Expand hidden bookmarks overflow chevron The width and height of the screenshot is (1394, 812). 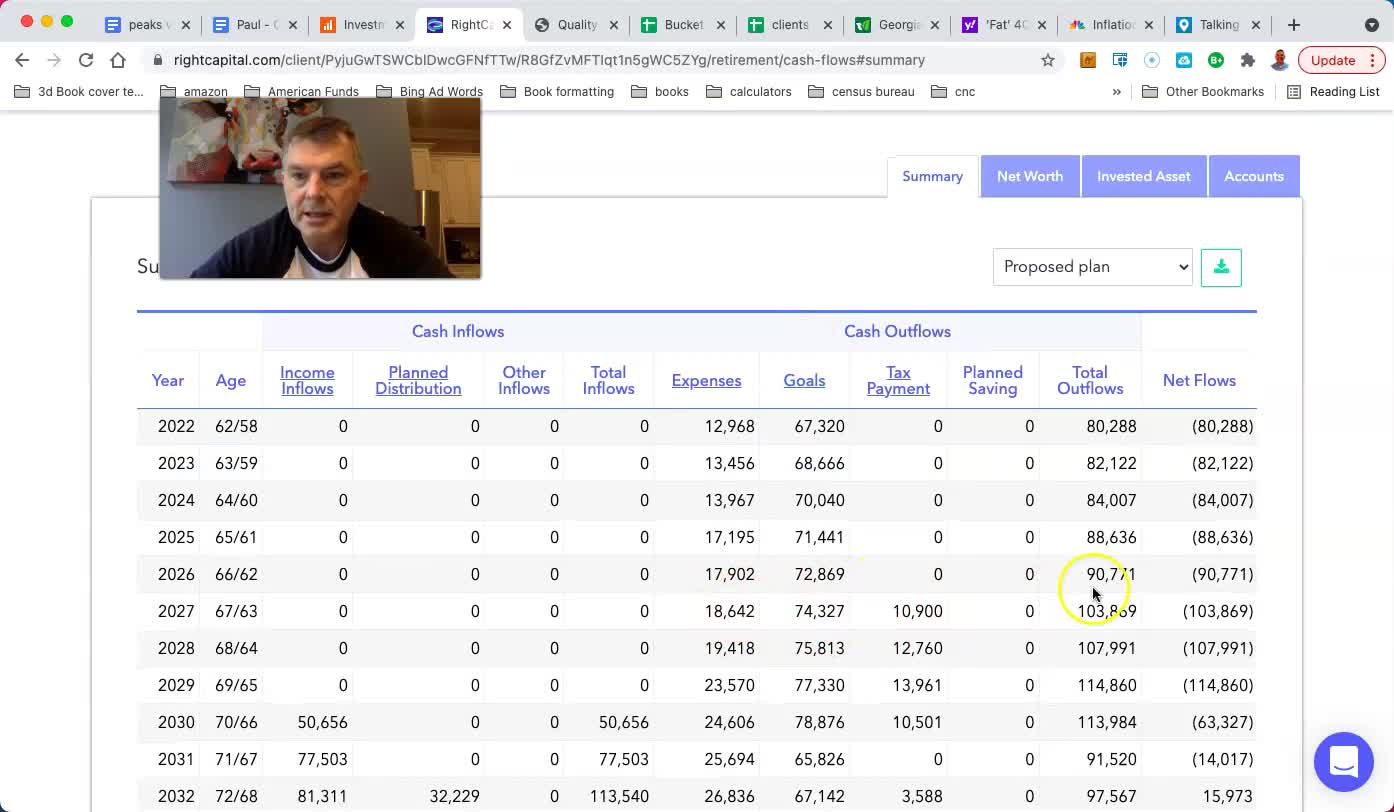point(1116,92)
